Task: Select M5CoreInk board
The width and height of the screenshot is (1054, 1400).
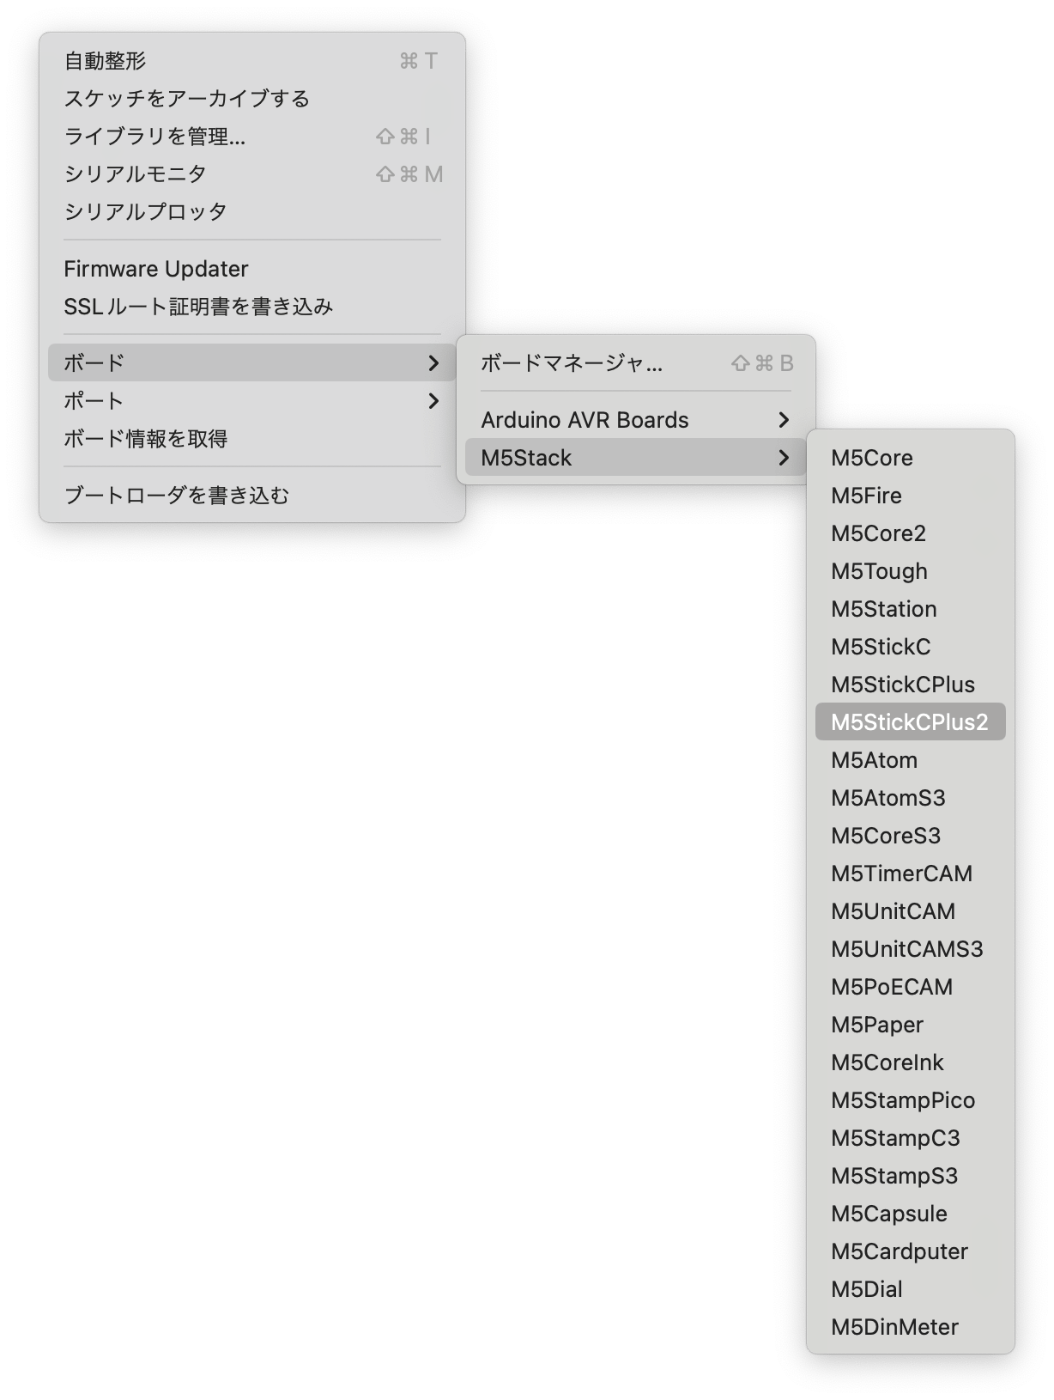Action: click(910, 1063)
